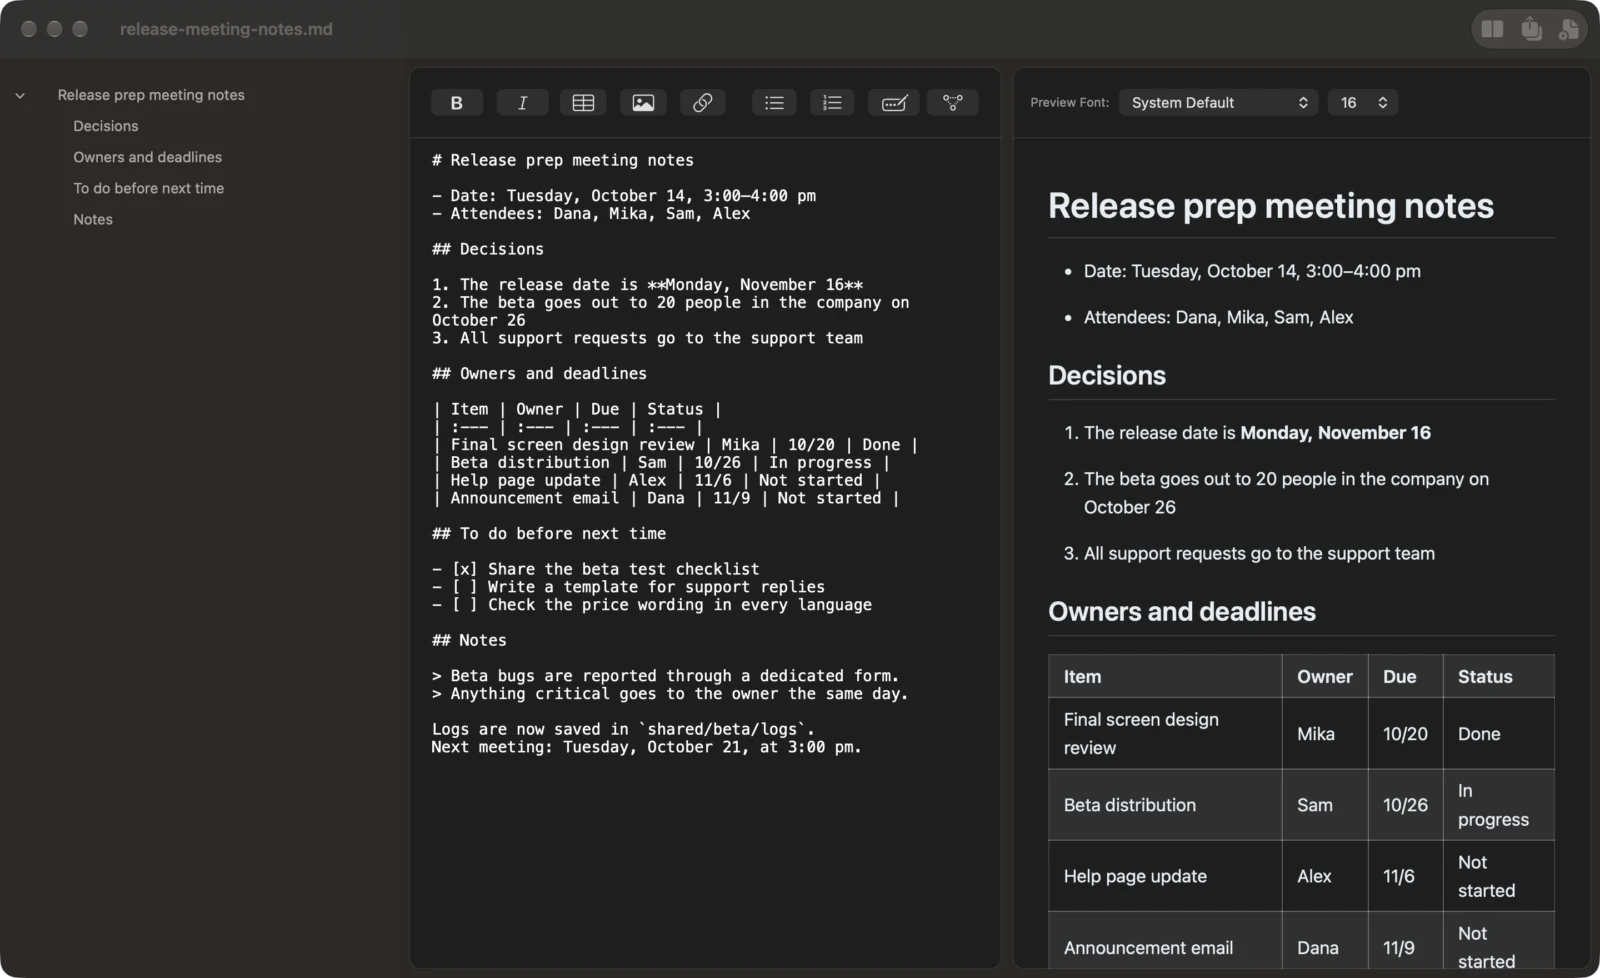Click the '# Release prep meeting notes' source line
The width and height of the screenshot is (1600, 978).
[563, 160]
